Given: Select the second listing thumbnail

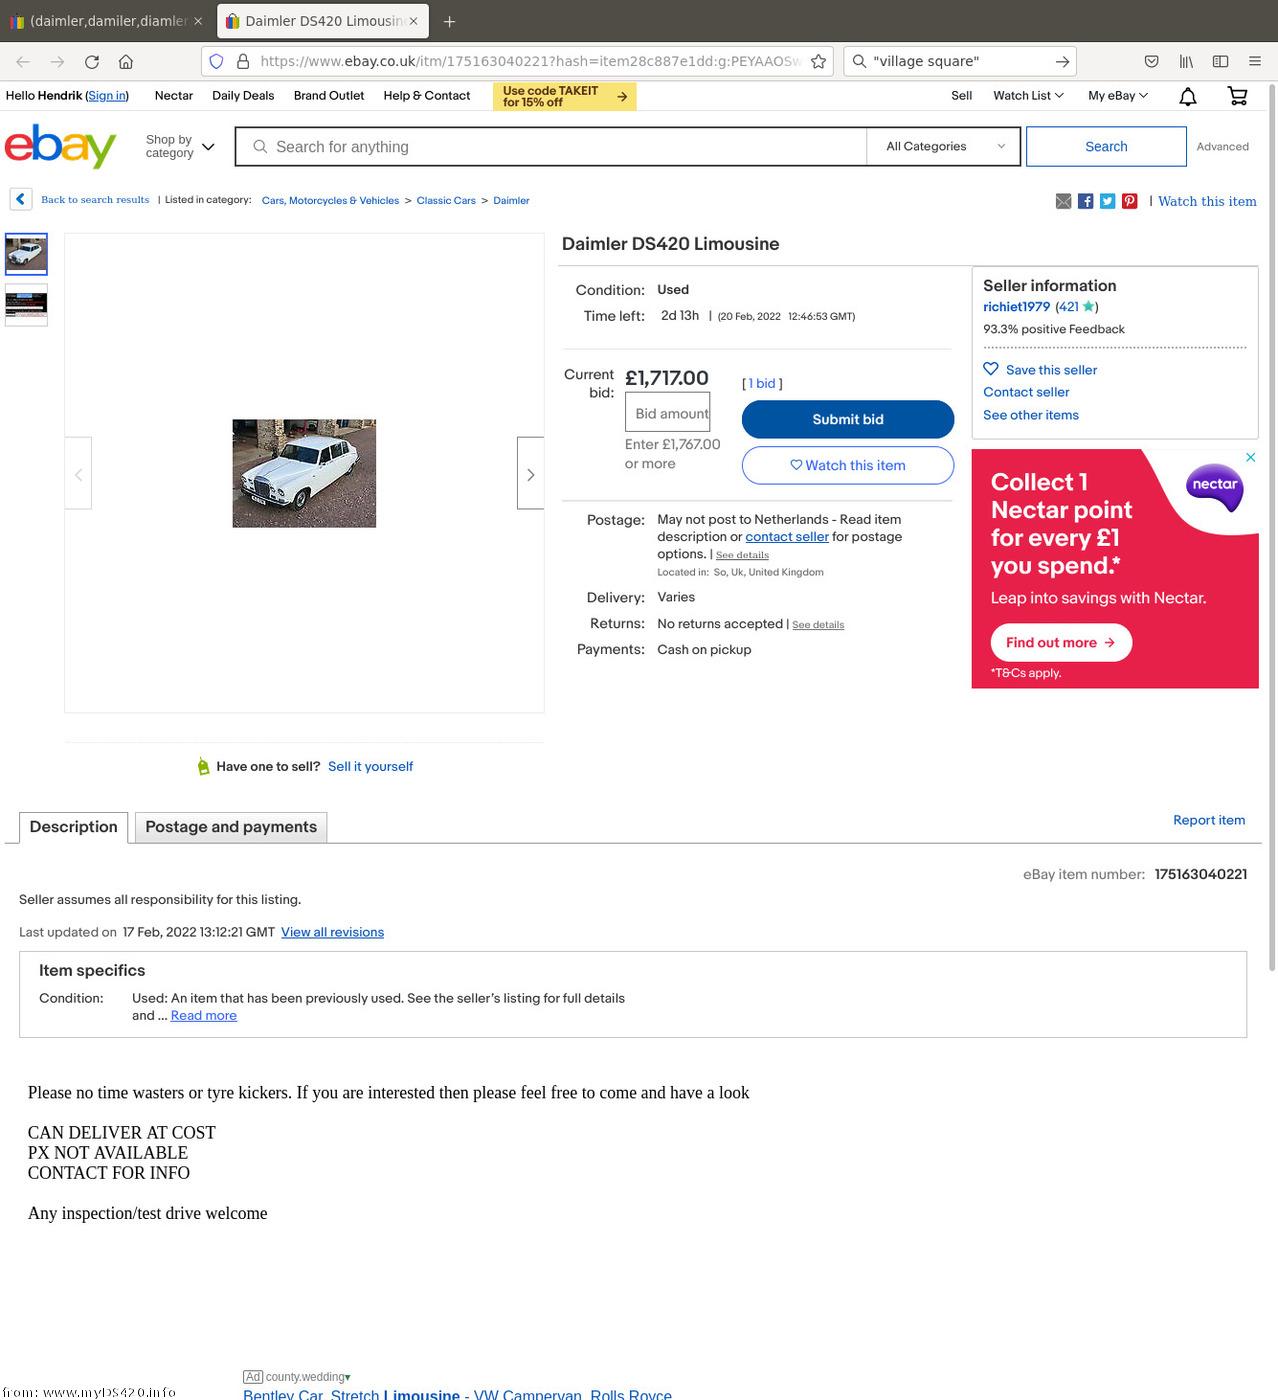Looking at the screenshot, I should tap(26, 305).
